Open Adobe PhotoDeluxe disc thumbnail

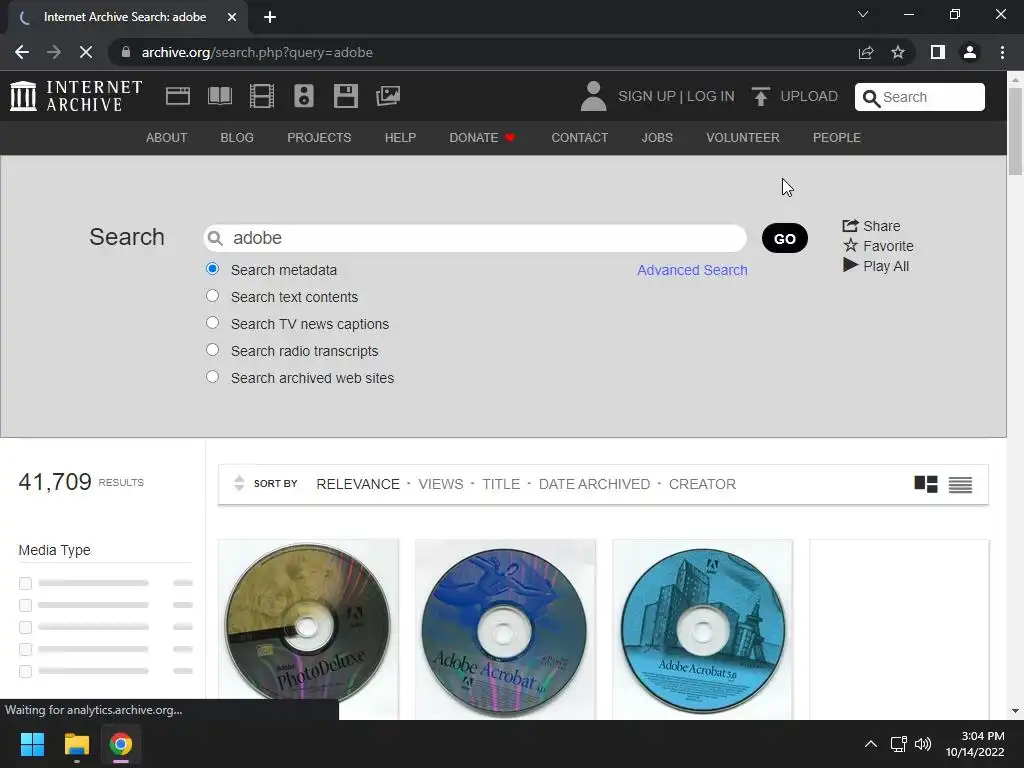pyautogui.click(x=308, y=628)
